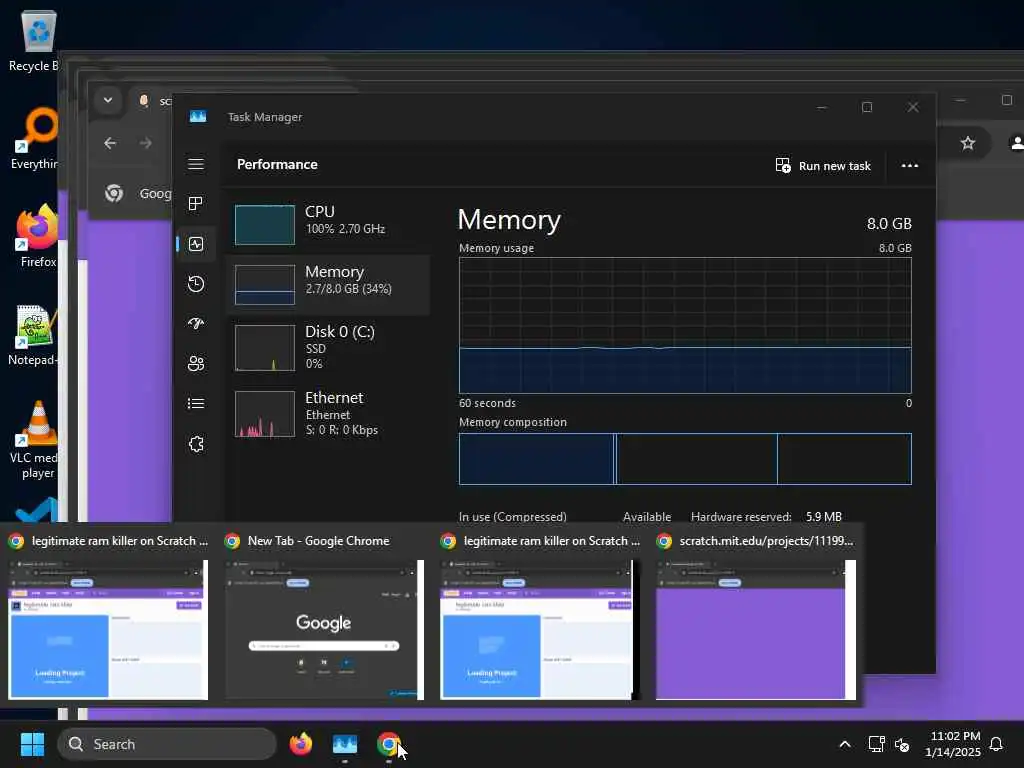
Task: Open Notepad++ desktop shortcut
Action: coord(34,335)
